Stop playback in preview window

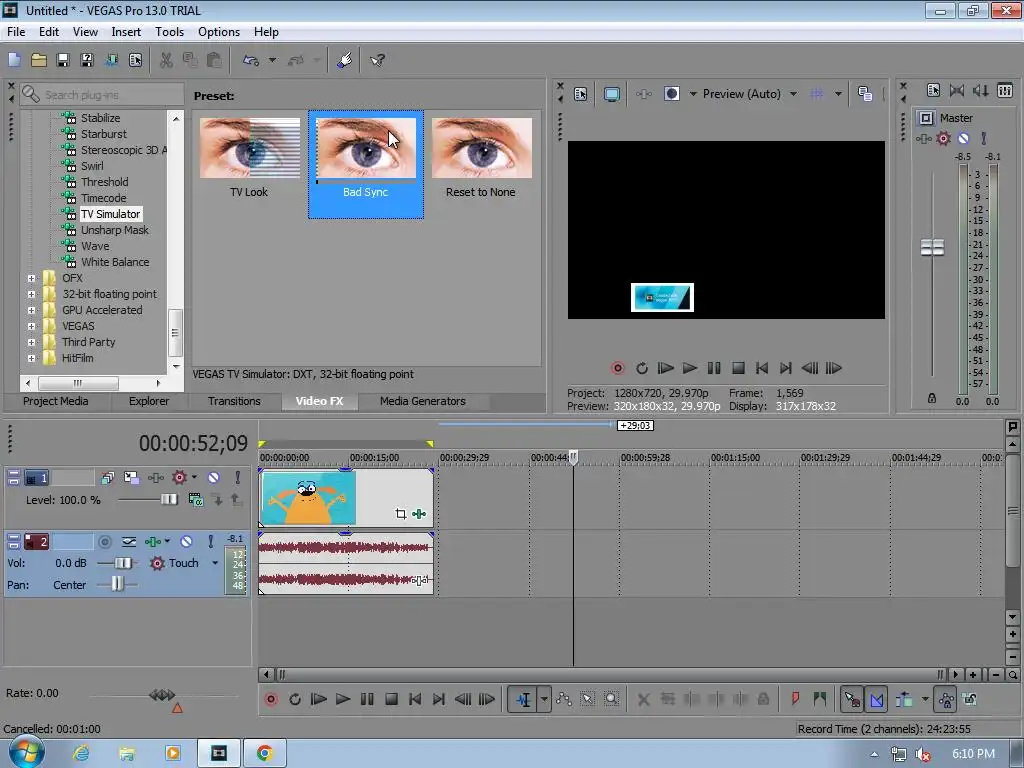point(738,368)
